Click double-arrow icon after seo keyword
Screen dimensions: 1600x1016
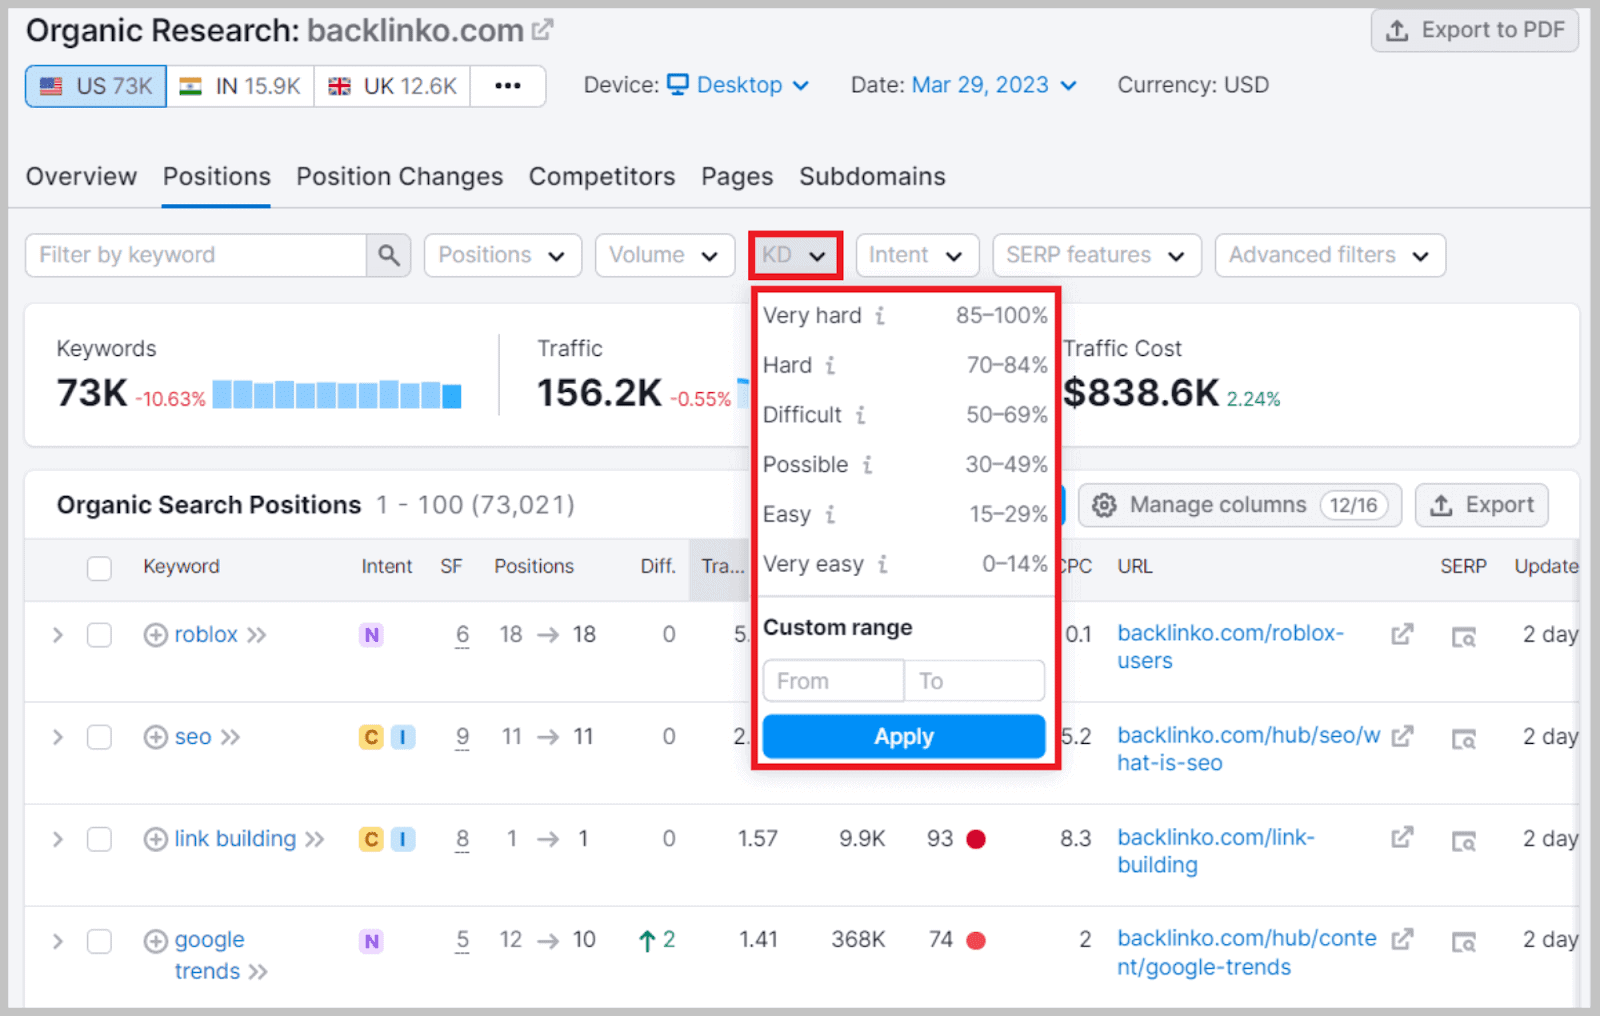231,737
